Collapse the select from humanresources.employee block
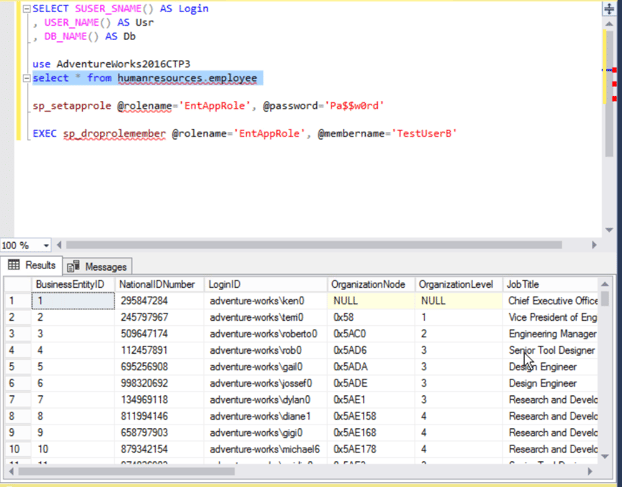Screen dimensions: 622x487 [25, 78]
